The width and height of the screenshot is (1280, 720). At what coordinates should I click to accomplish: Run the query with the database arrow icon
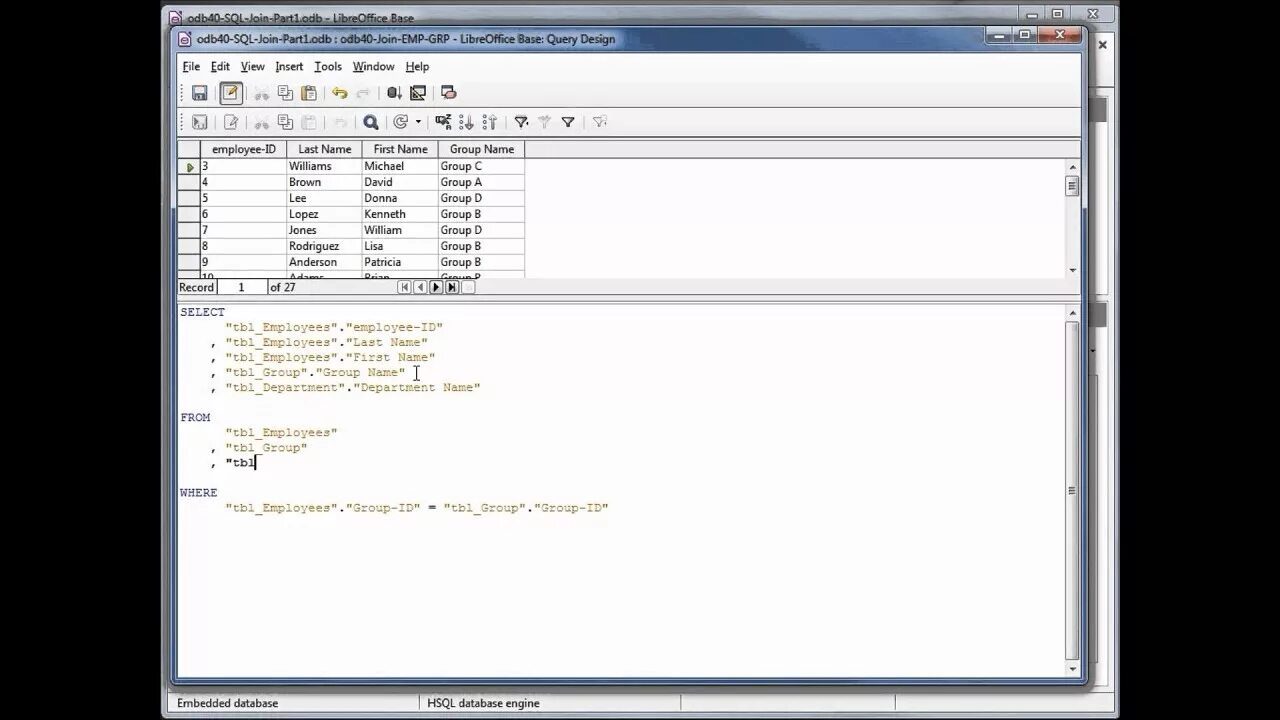click(394, 93)
